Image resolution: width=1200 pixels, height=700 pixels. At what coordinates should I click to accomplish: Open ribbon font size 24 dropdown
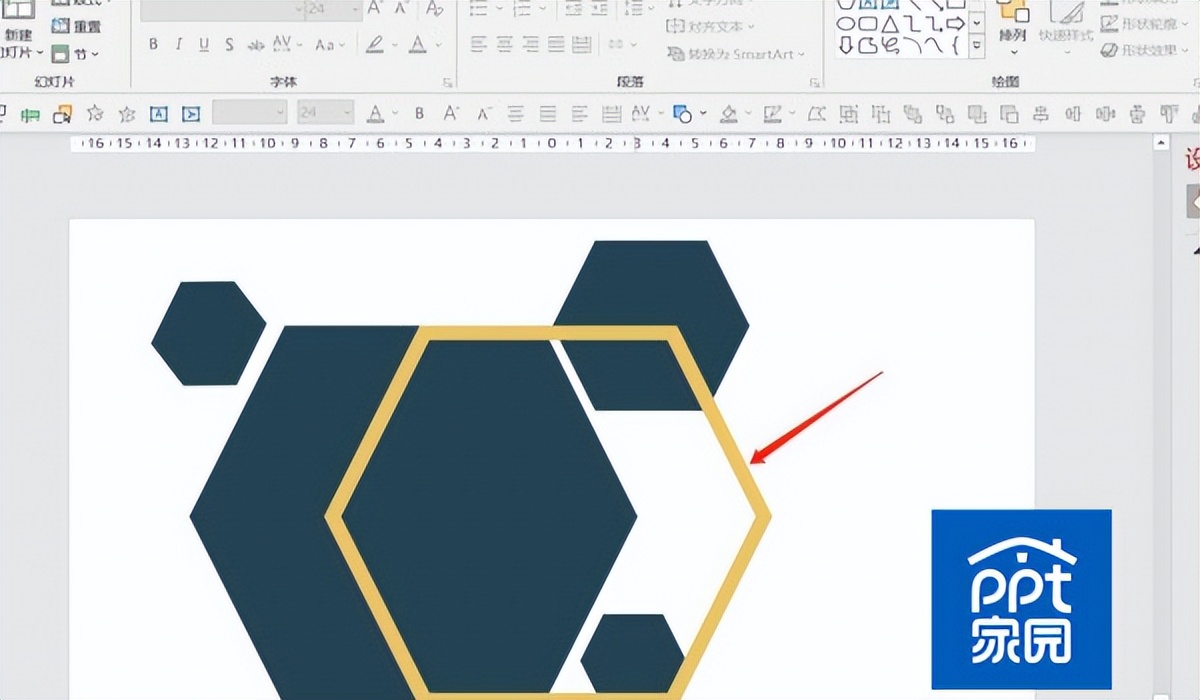click(354, 9)
